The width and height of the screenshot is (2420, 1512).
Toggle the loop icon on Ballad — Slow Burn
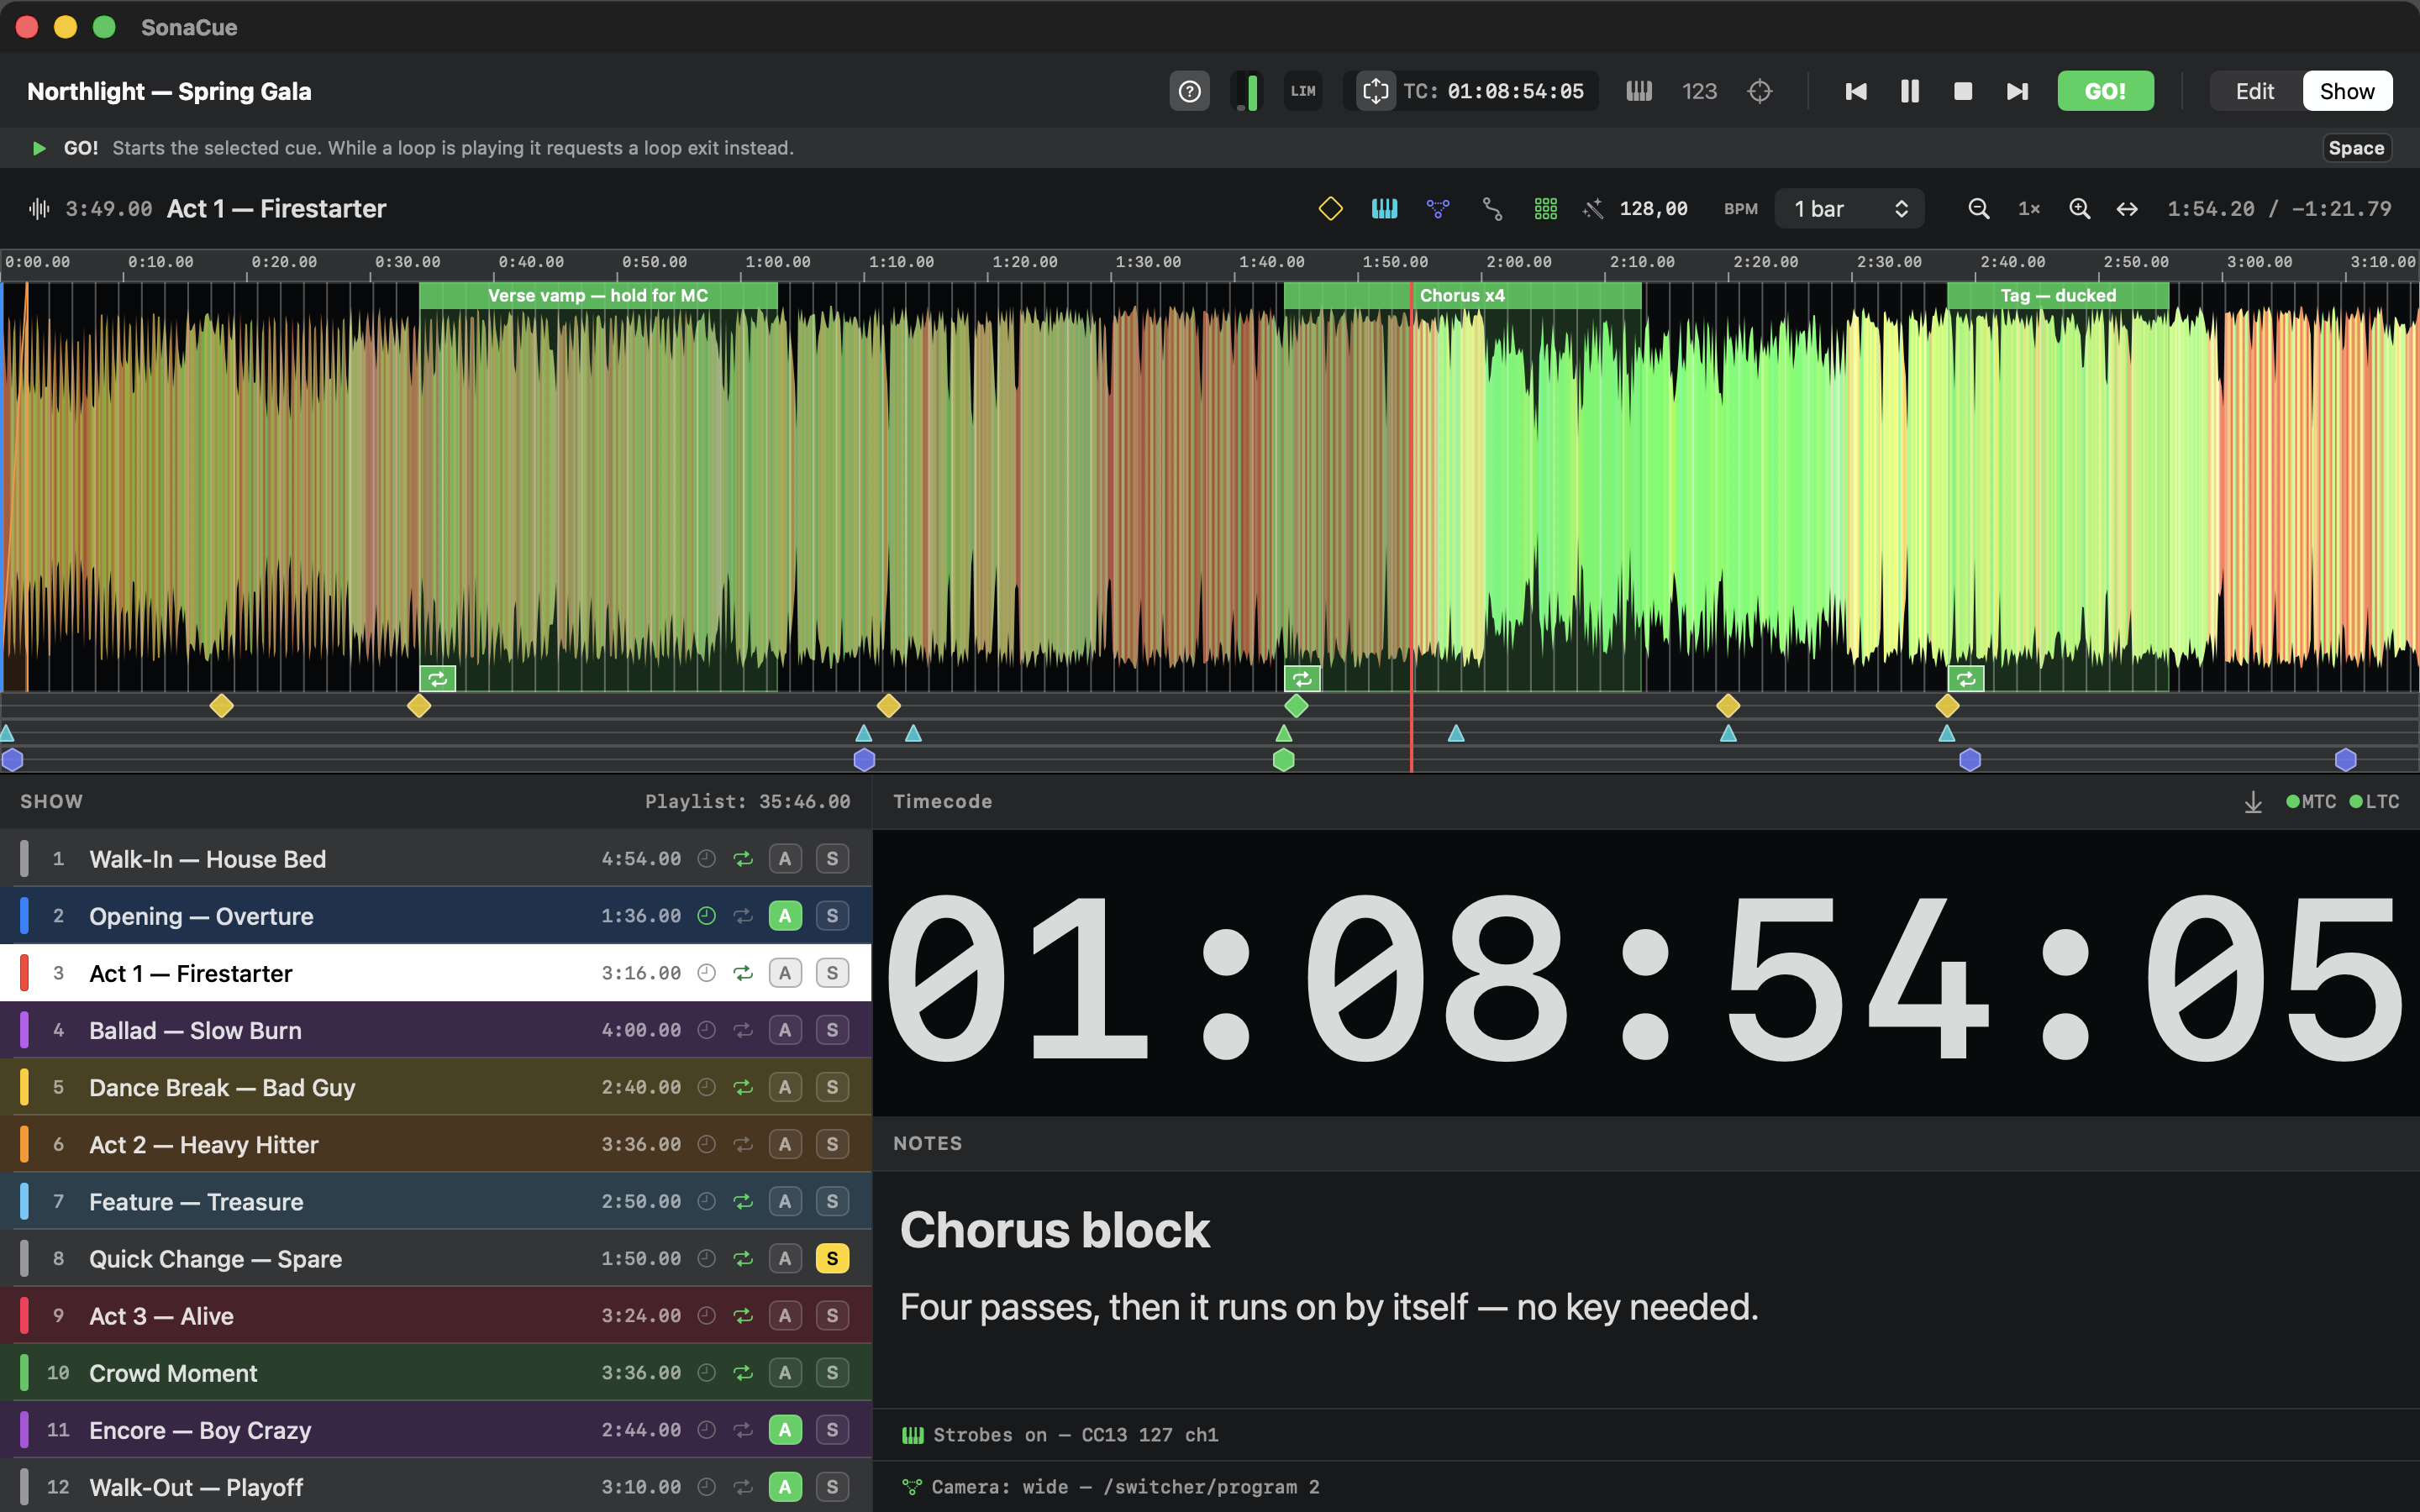pyautogui.click(x=743, y=1030)
